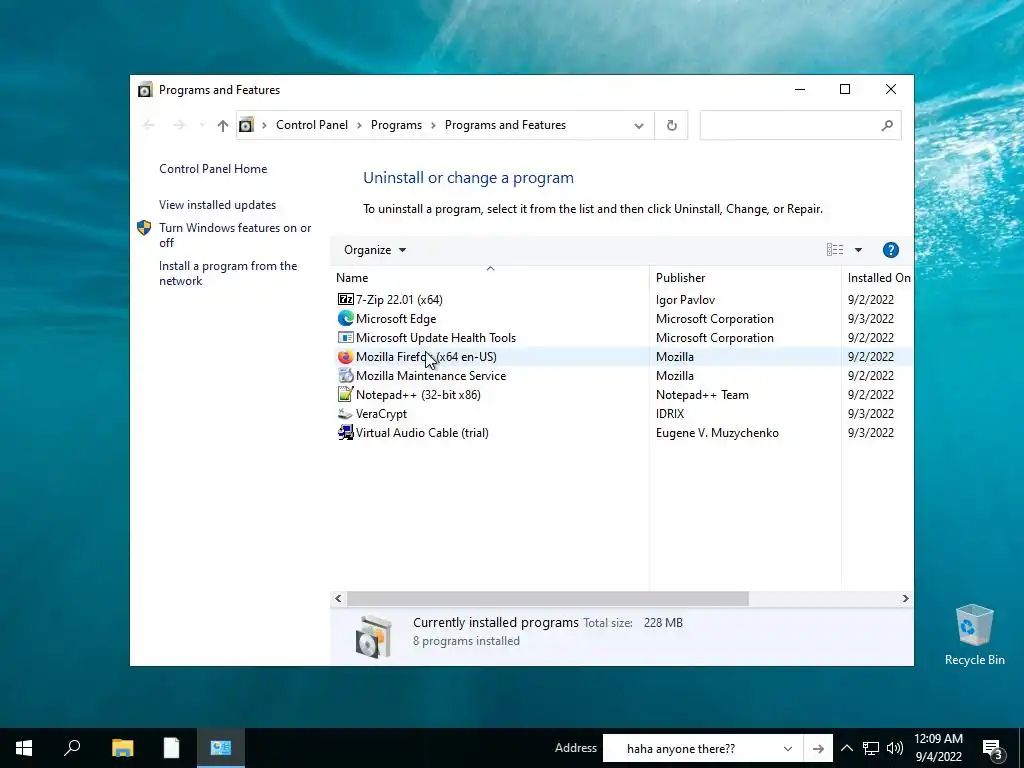The height and width of the screenshot is (768, 1024).
Task: Open the Organize dropdown menu
Action: pyautogui.click(x=375, y=250)
